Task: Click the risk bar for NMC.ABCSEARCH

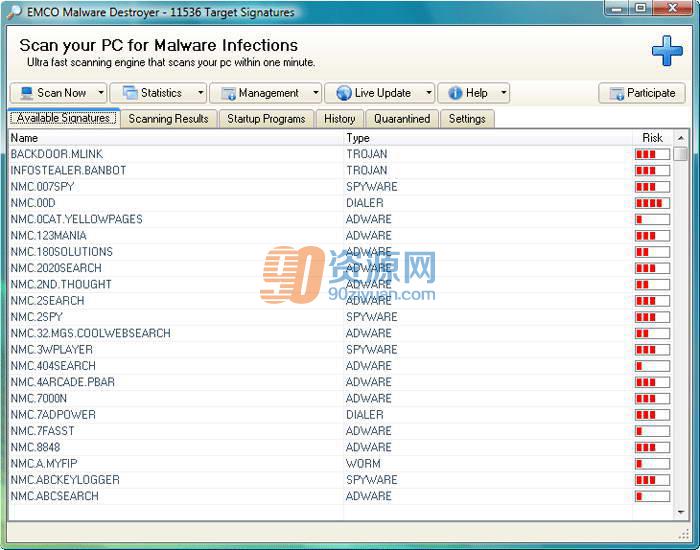Action: [x=652, y=497]
